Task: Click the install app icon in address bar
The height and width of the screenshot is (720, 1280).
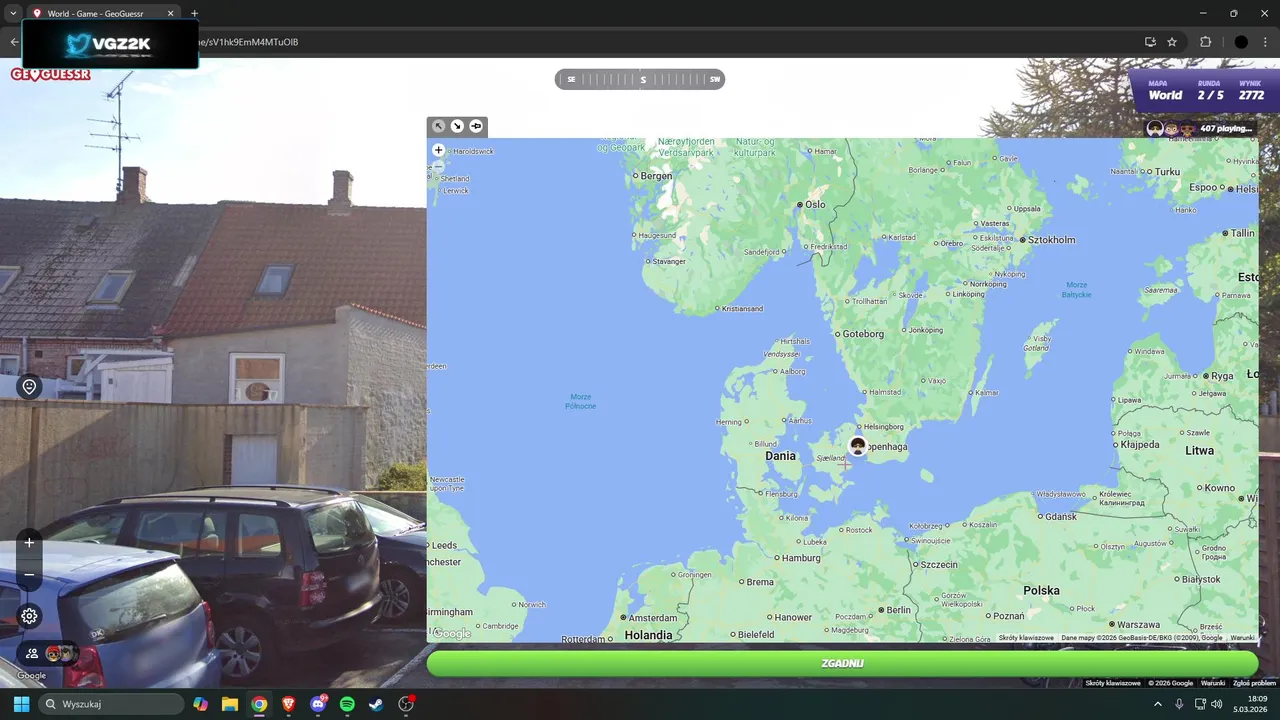Action: coord(1150,42)
